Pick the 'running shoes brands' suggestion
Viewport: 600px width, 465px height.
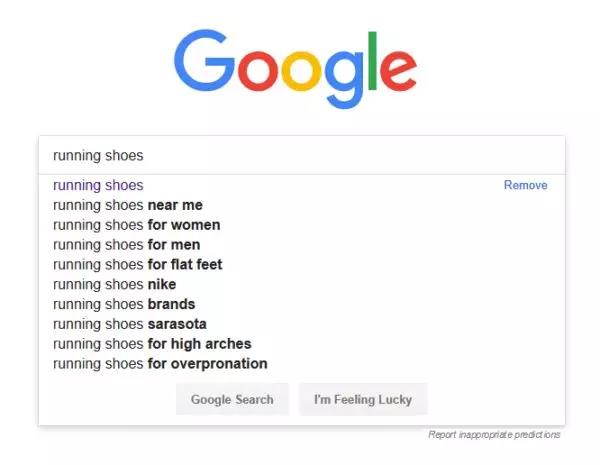[124, 304]
